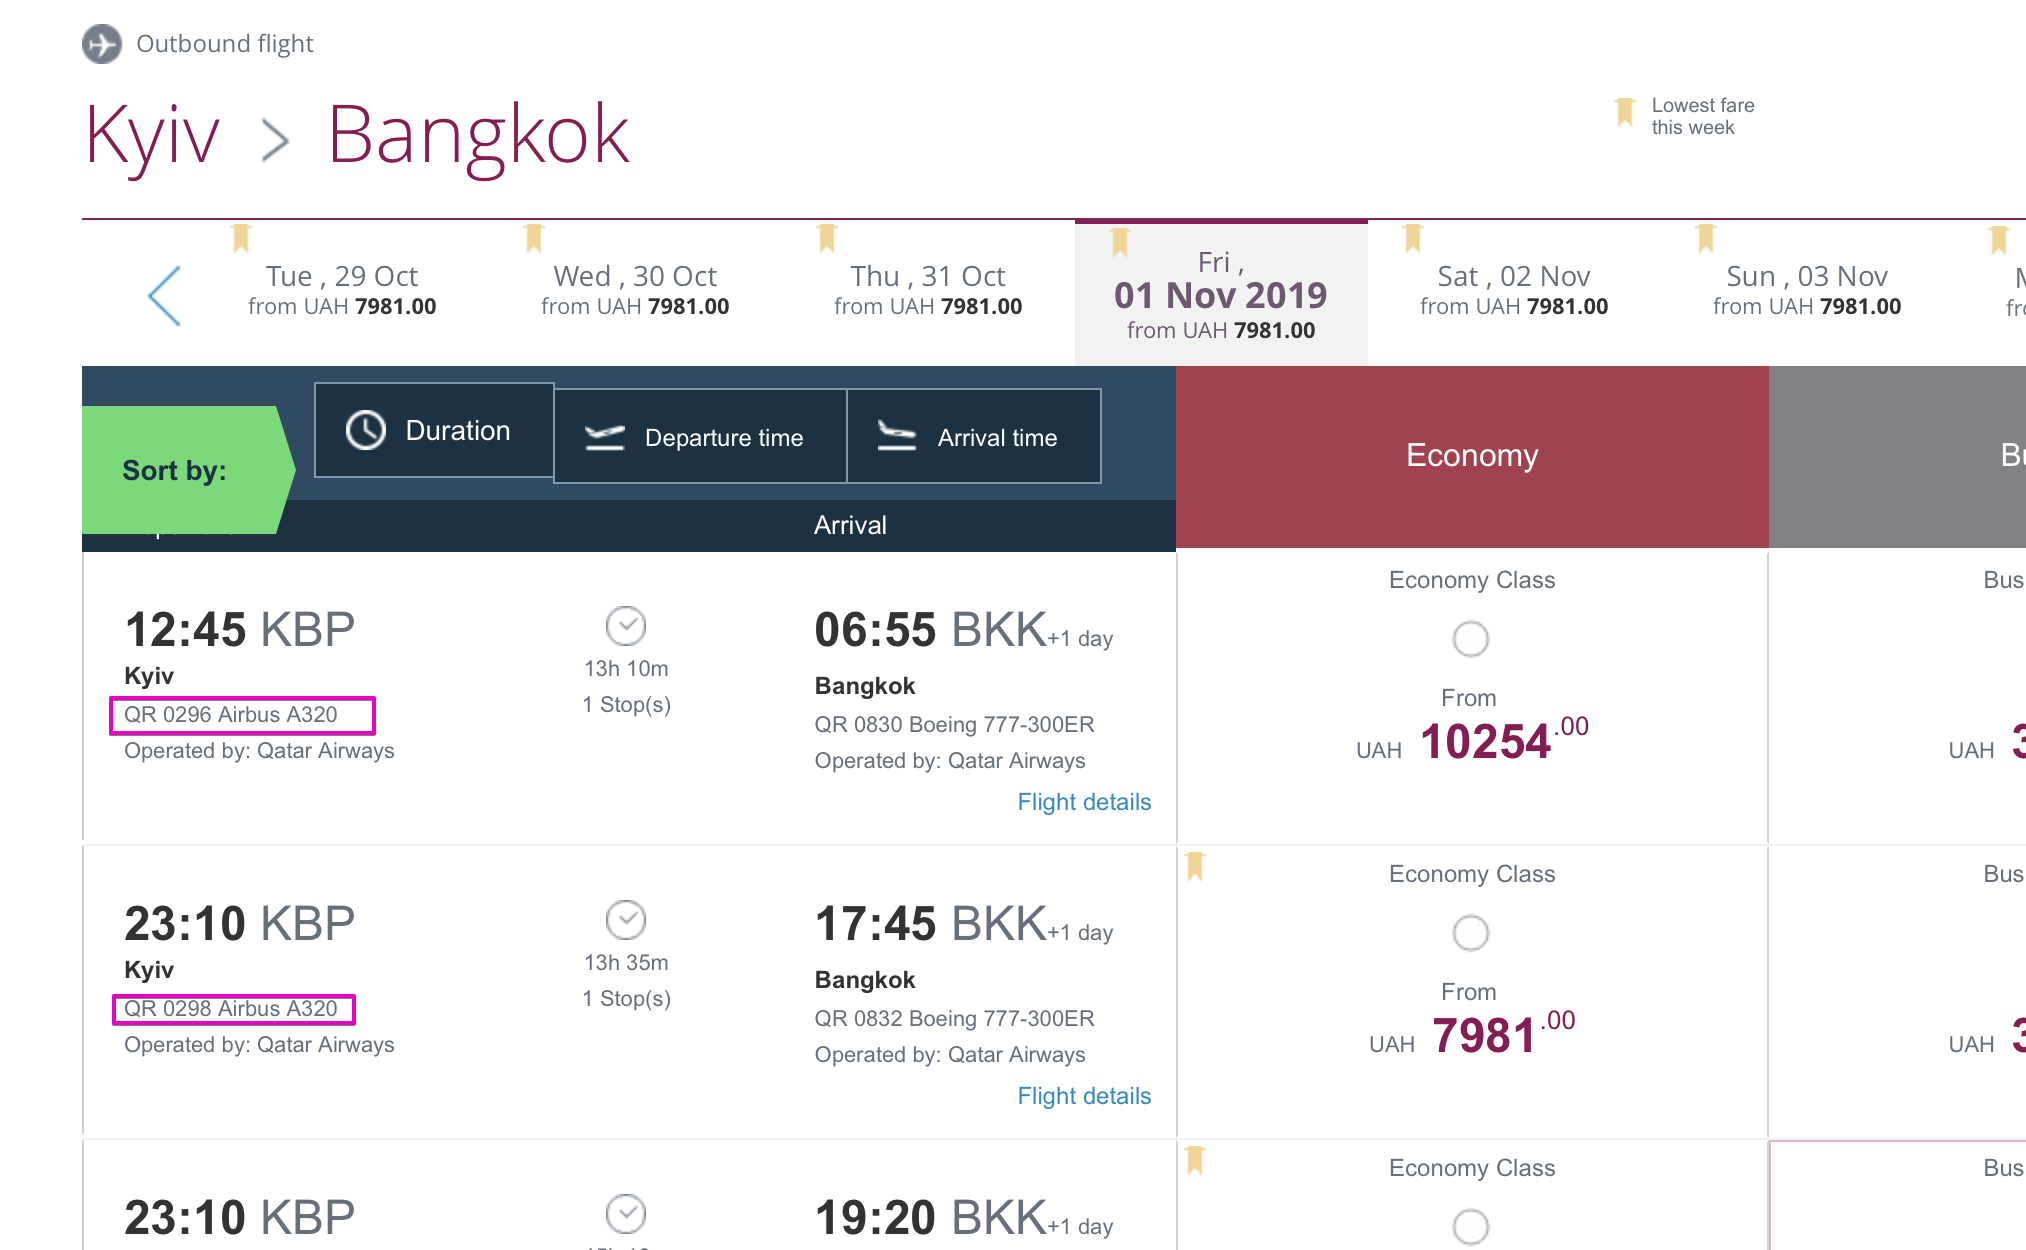Show earlier dates with left arrow
The width and height of the screenshot is (2026, 1250).
[x=164, y=296]
